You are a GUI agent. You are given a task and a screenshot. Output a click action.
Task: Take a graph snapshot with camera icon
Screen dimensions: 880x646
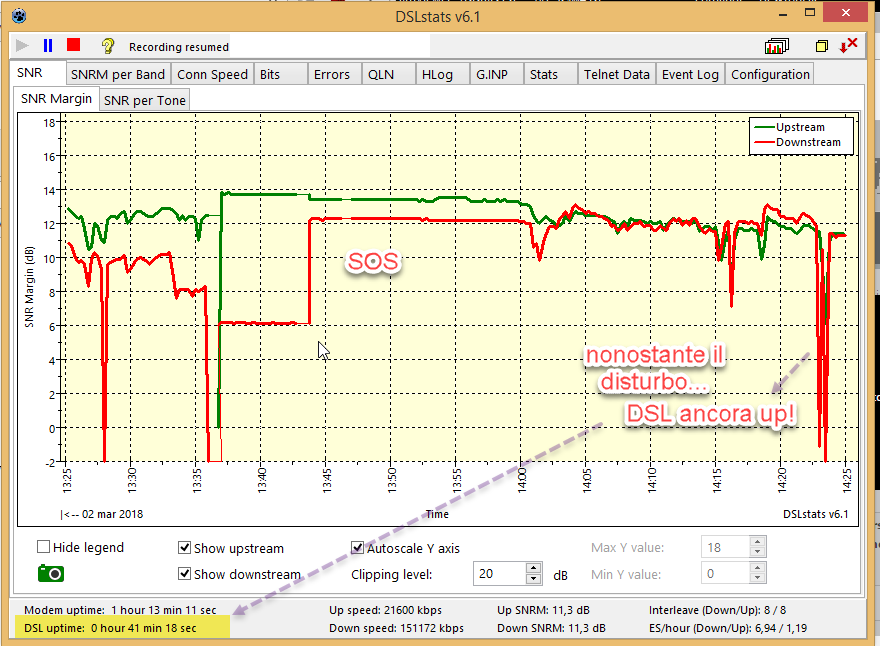tap(51, 574)
